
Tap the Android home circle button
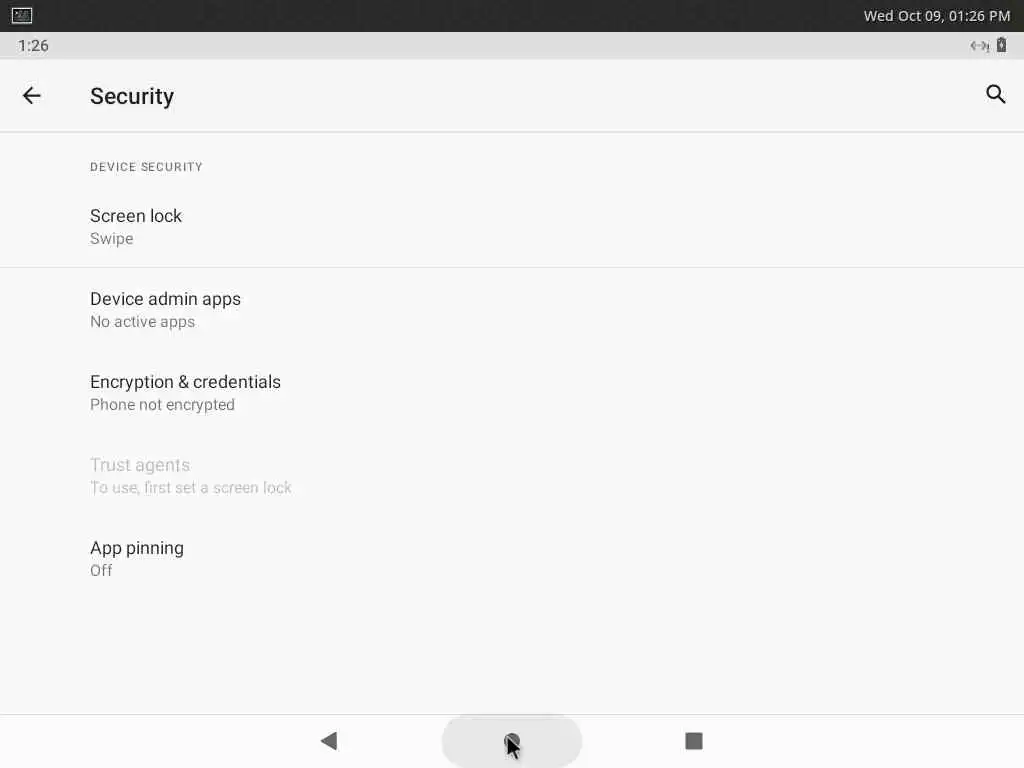(x=512, y=741)
